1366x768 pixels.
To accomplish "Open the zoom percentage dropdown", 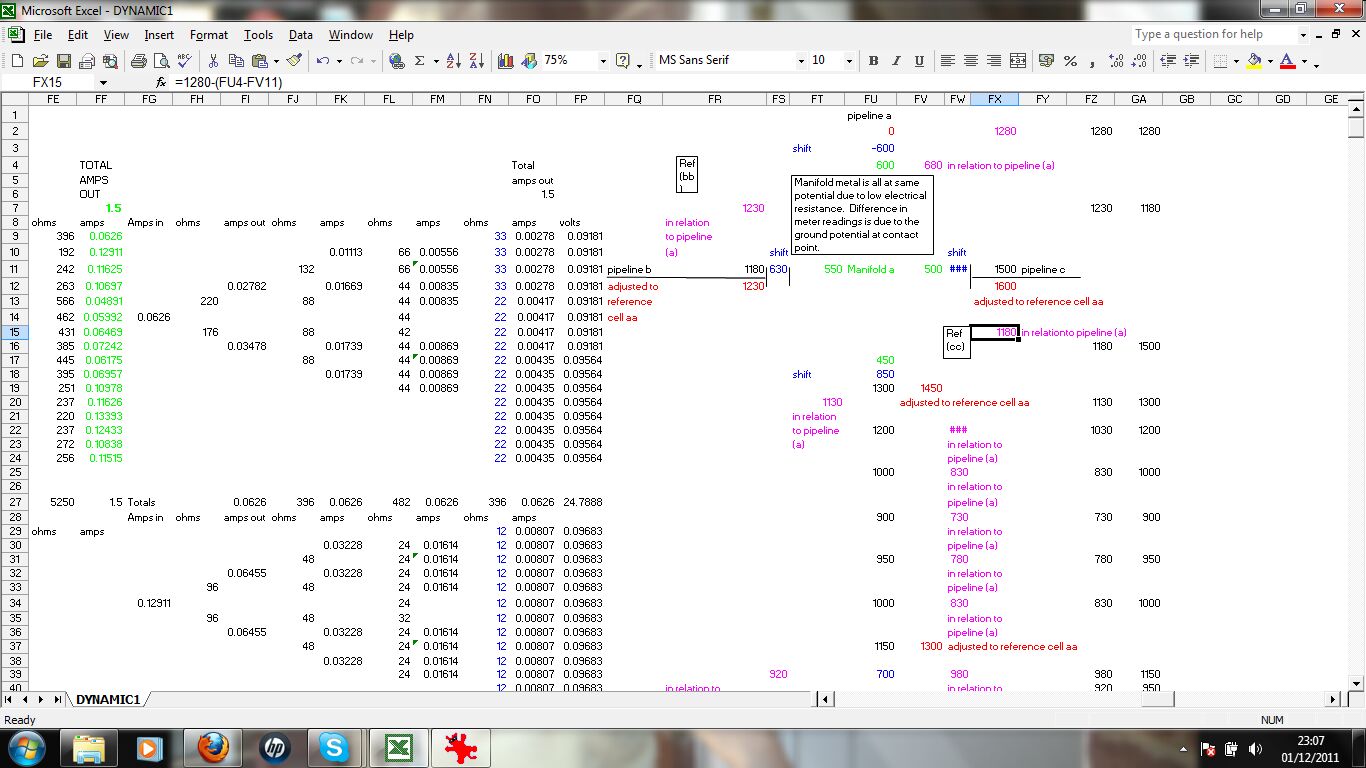I will 603,61.
